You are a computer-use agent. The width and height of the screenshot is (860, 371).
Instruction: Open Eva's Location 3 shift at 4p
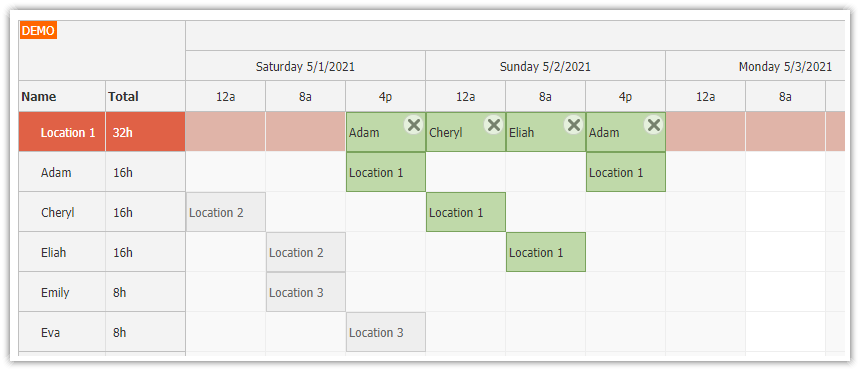(x=386, y=333)
